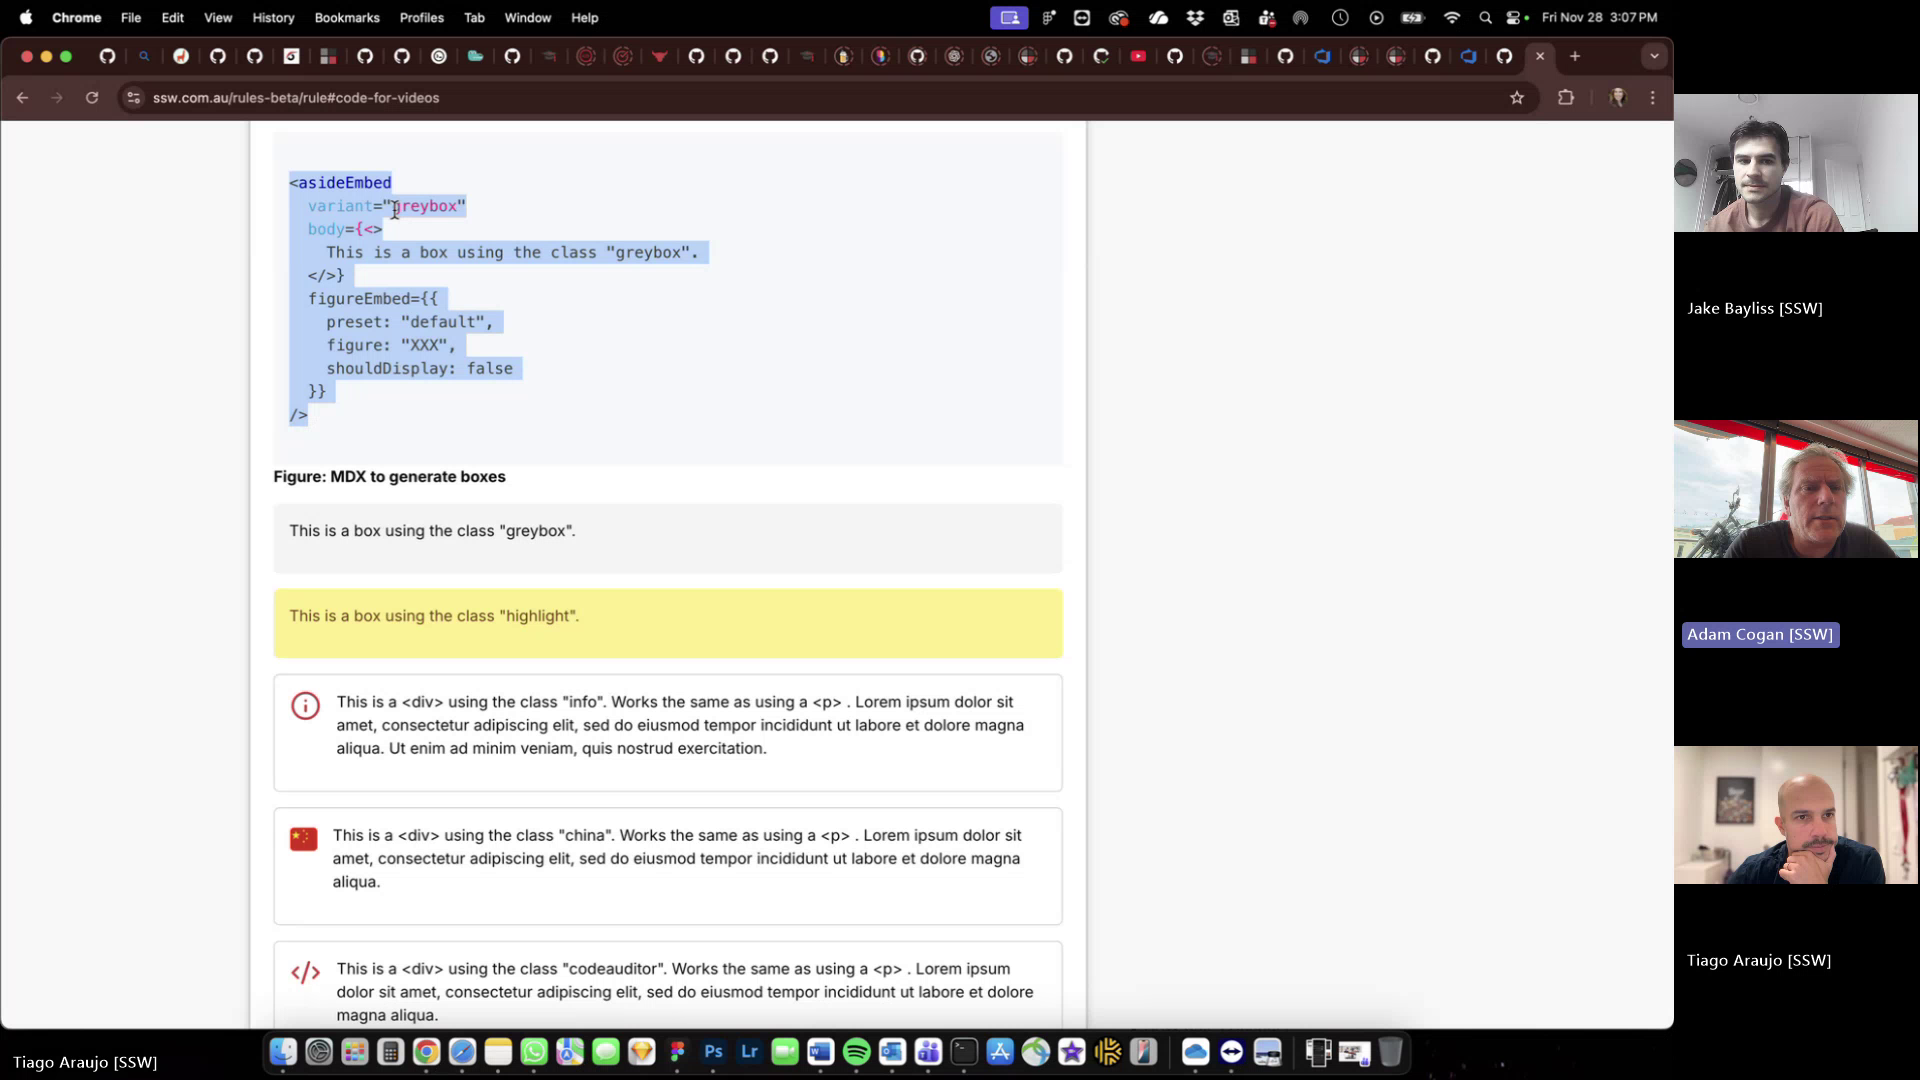Click the Dropbox menu bar icon
This screenshot has width=1920, height=1080.
pyautogui.click(x=1193, y=17)
